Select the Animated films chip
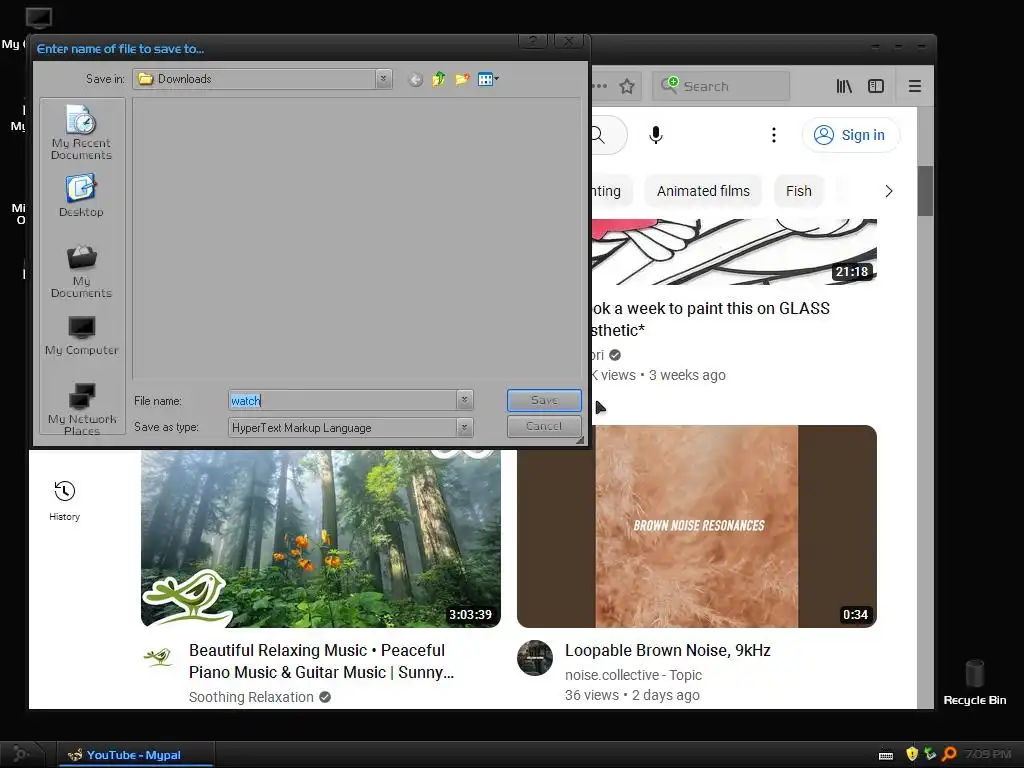 click(x=703, y=191)
